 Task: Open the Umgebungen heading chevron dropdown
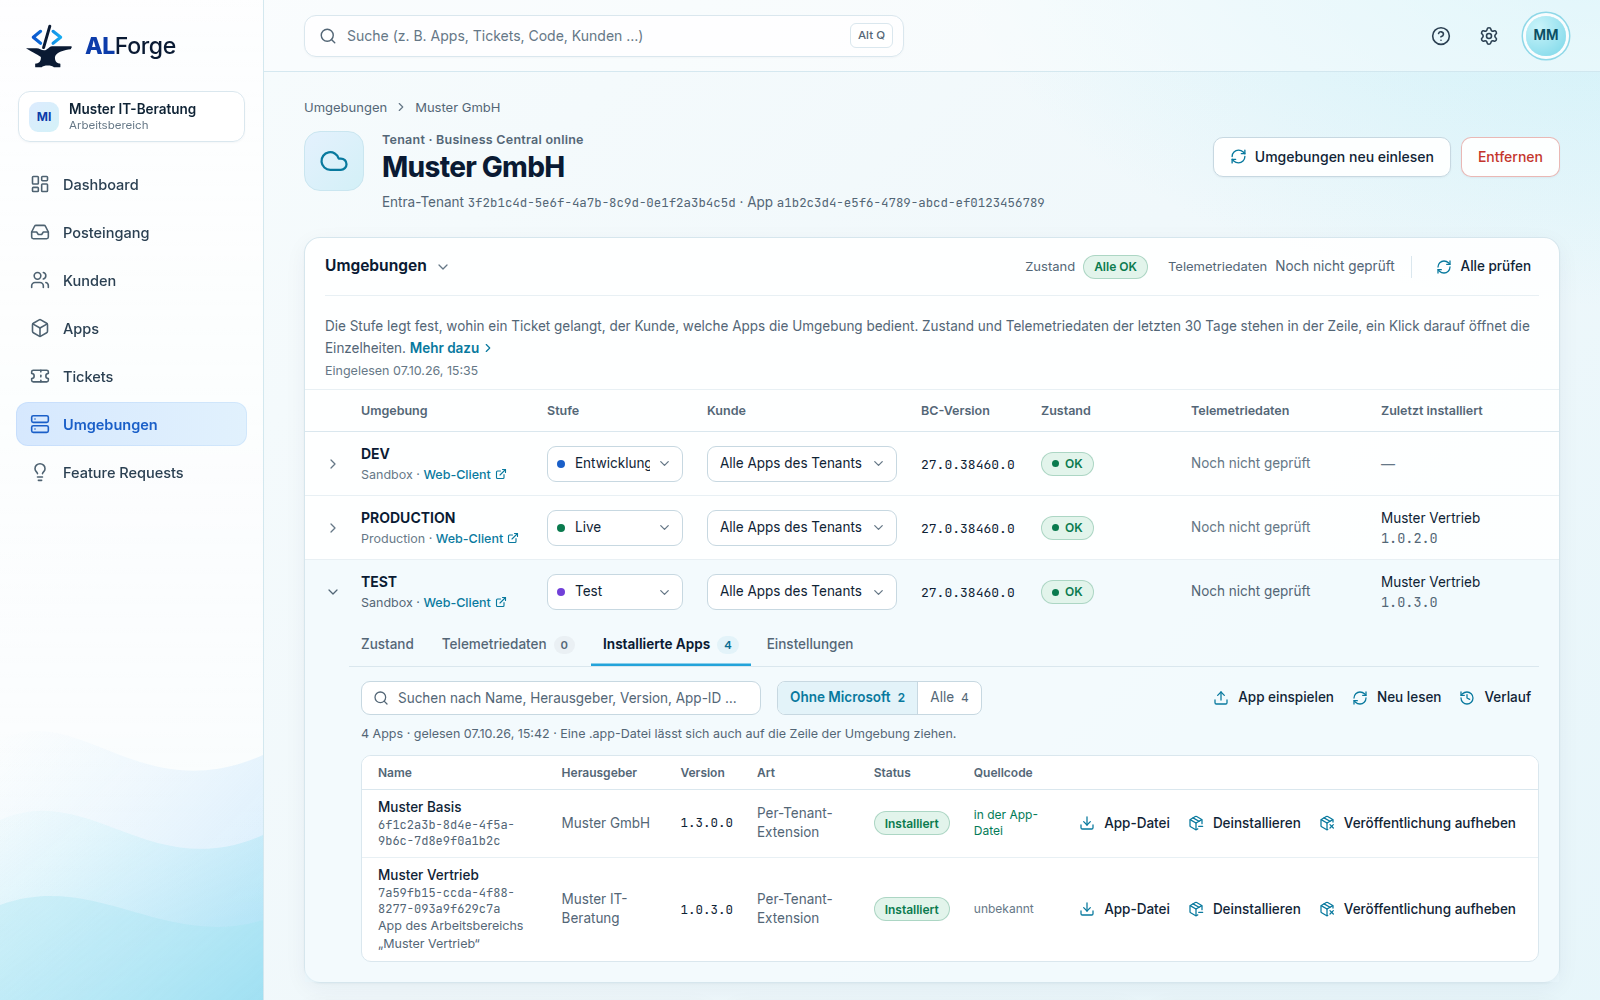[443, 267]
